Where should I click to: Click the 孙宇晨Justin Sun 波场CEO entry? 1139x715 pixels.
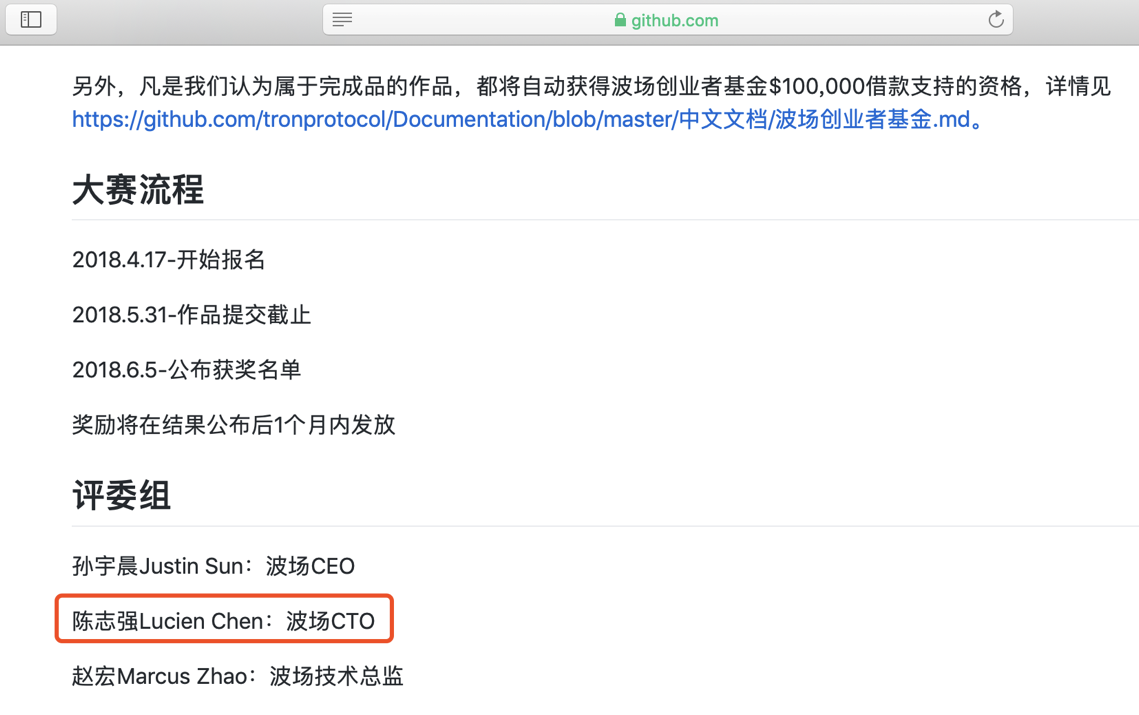(214, 566)
